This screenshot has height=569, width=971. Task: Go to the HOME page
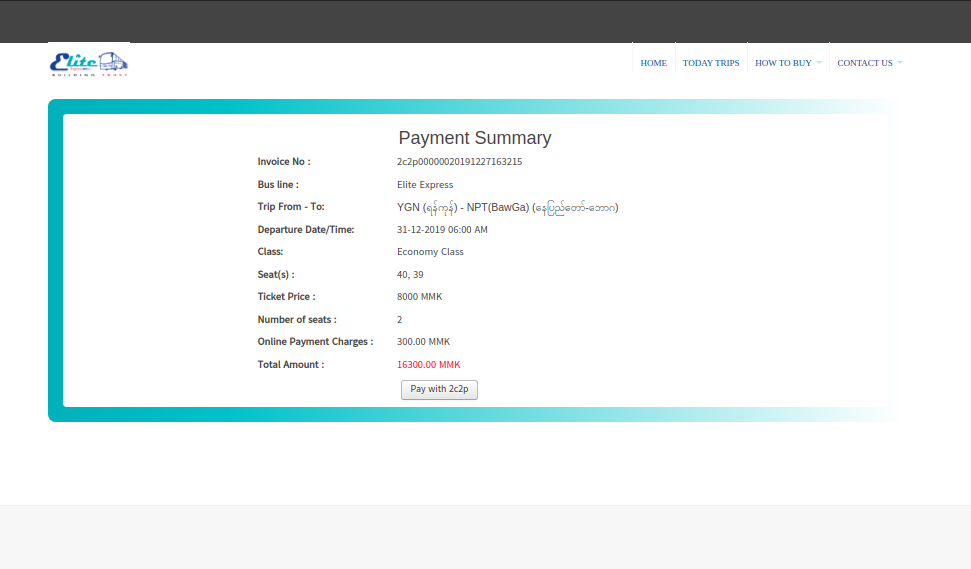[653, 63]
